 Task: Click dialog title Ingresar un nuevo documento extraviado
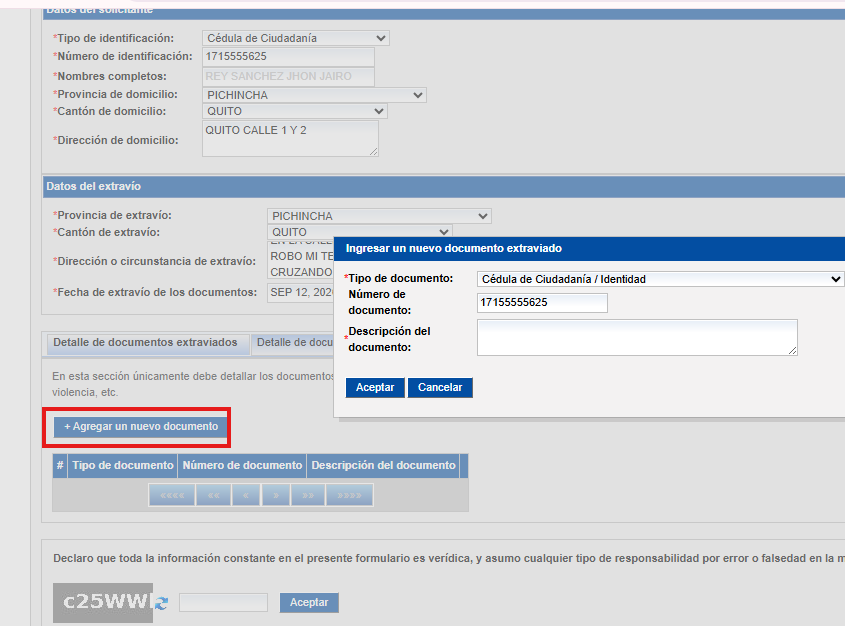click(x=454, y=248)
